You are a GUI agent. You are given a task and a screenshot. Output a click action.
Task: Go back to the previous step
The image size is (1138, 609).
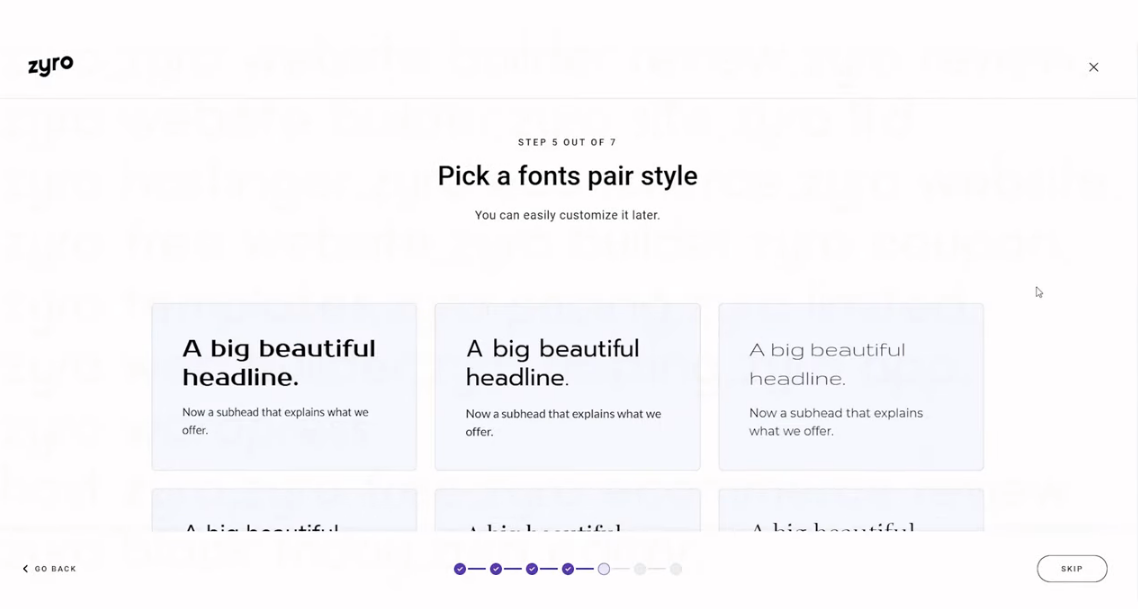point(49,569)
